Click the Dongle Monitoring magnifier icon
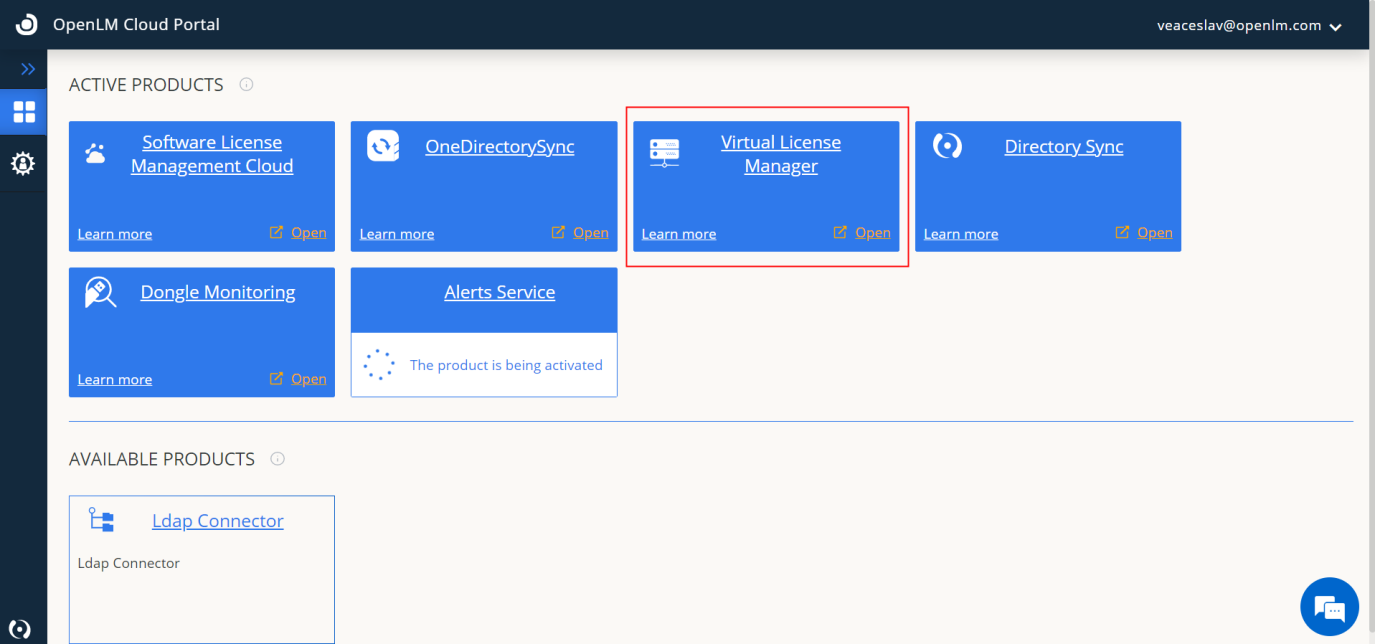This screenshot has width=1375, height=644. pyautogui.click(x=100, y=292)
